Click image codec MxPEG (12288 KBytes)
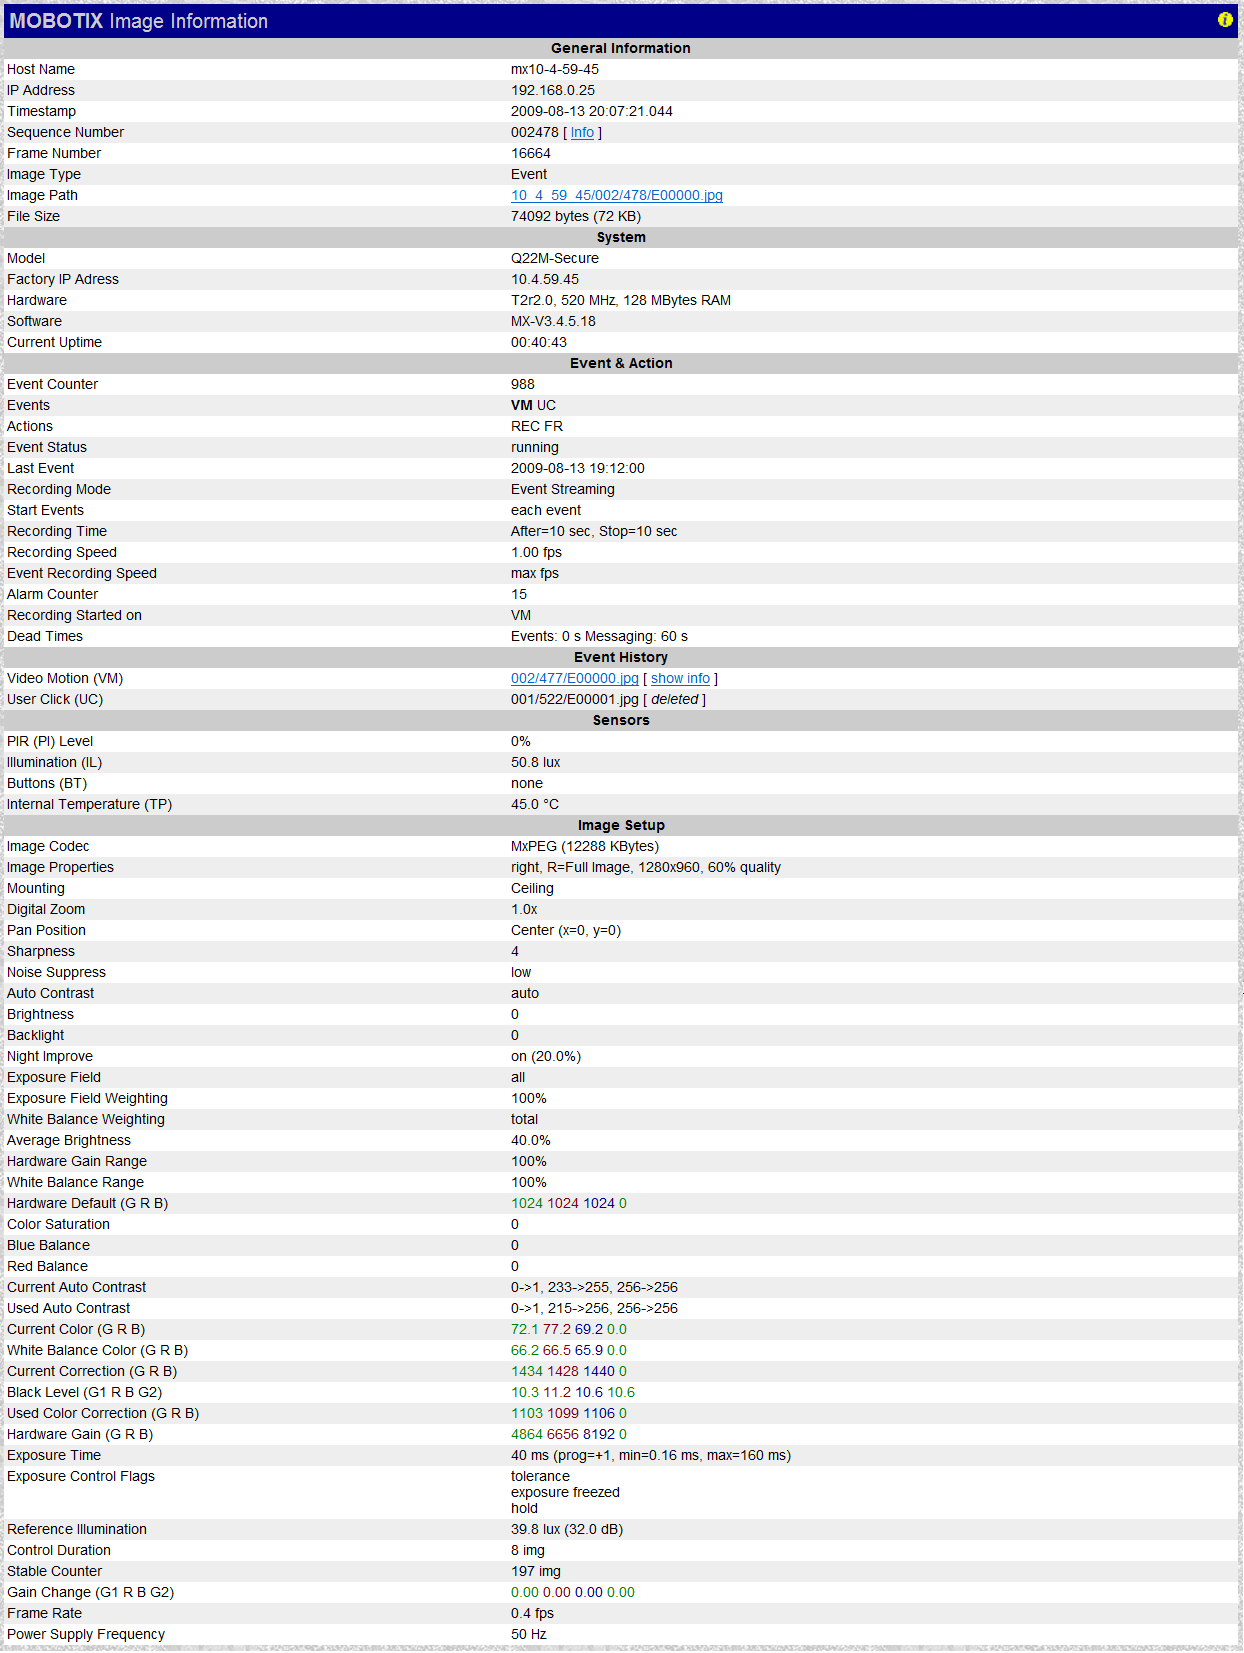1244x1653 pixels. [x=585, y=846]
